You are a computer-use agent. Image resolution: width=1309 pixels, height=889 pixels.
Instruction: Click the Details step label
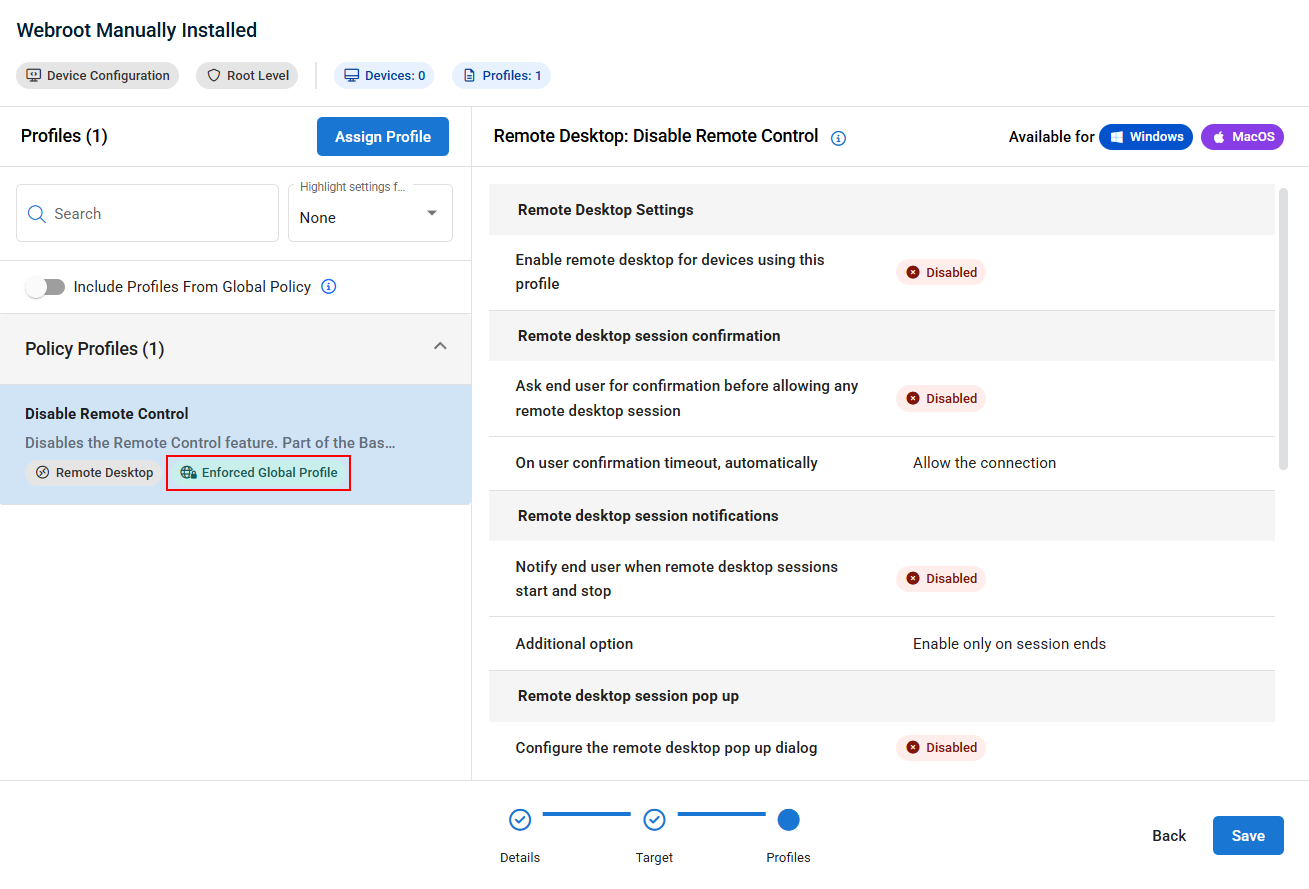tap(520, 858)
